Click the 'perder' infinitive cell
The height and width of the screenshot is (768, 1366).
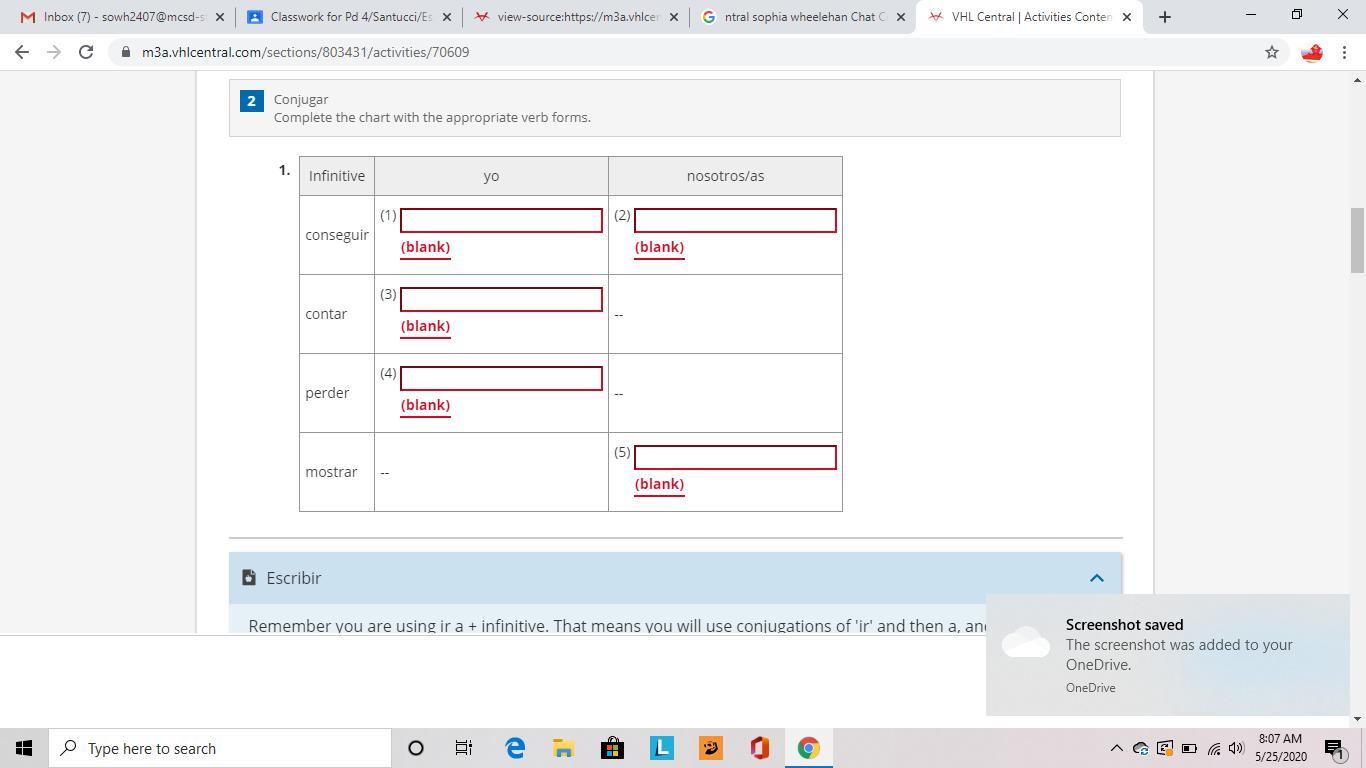pyautogui.click(x=337, y=393)
